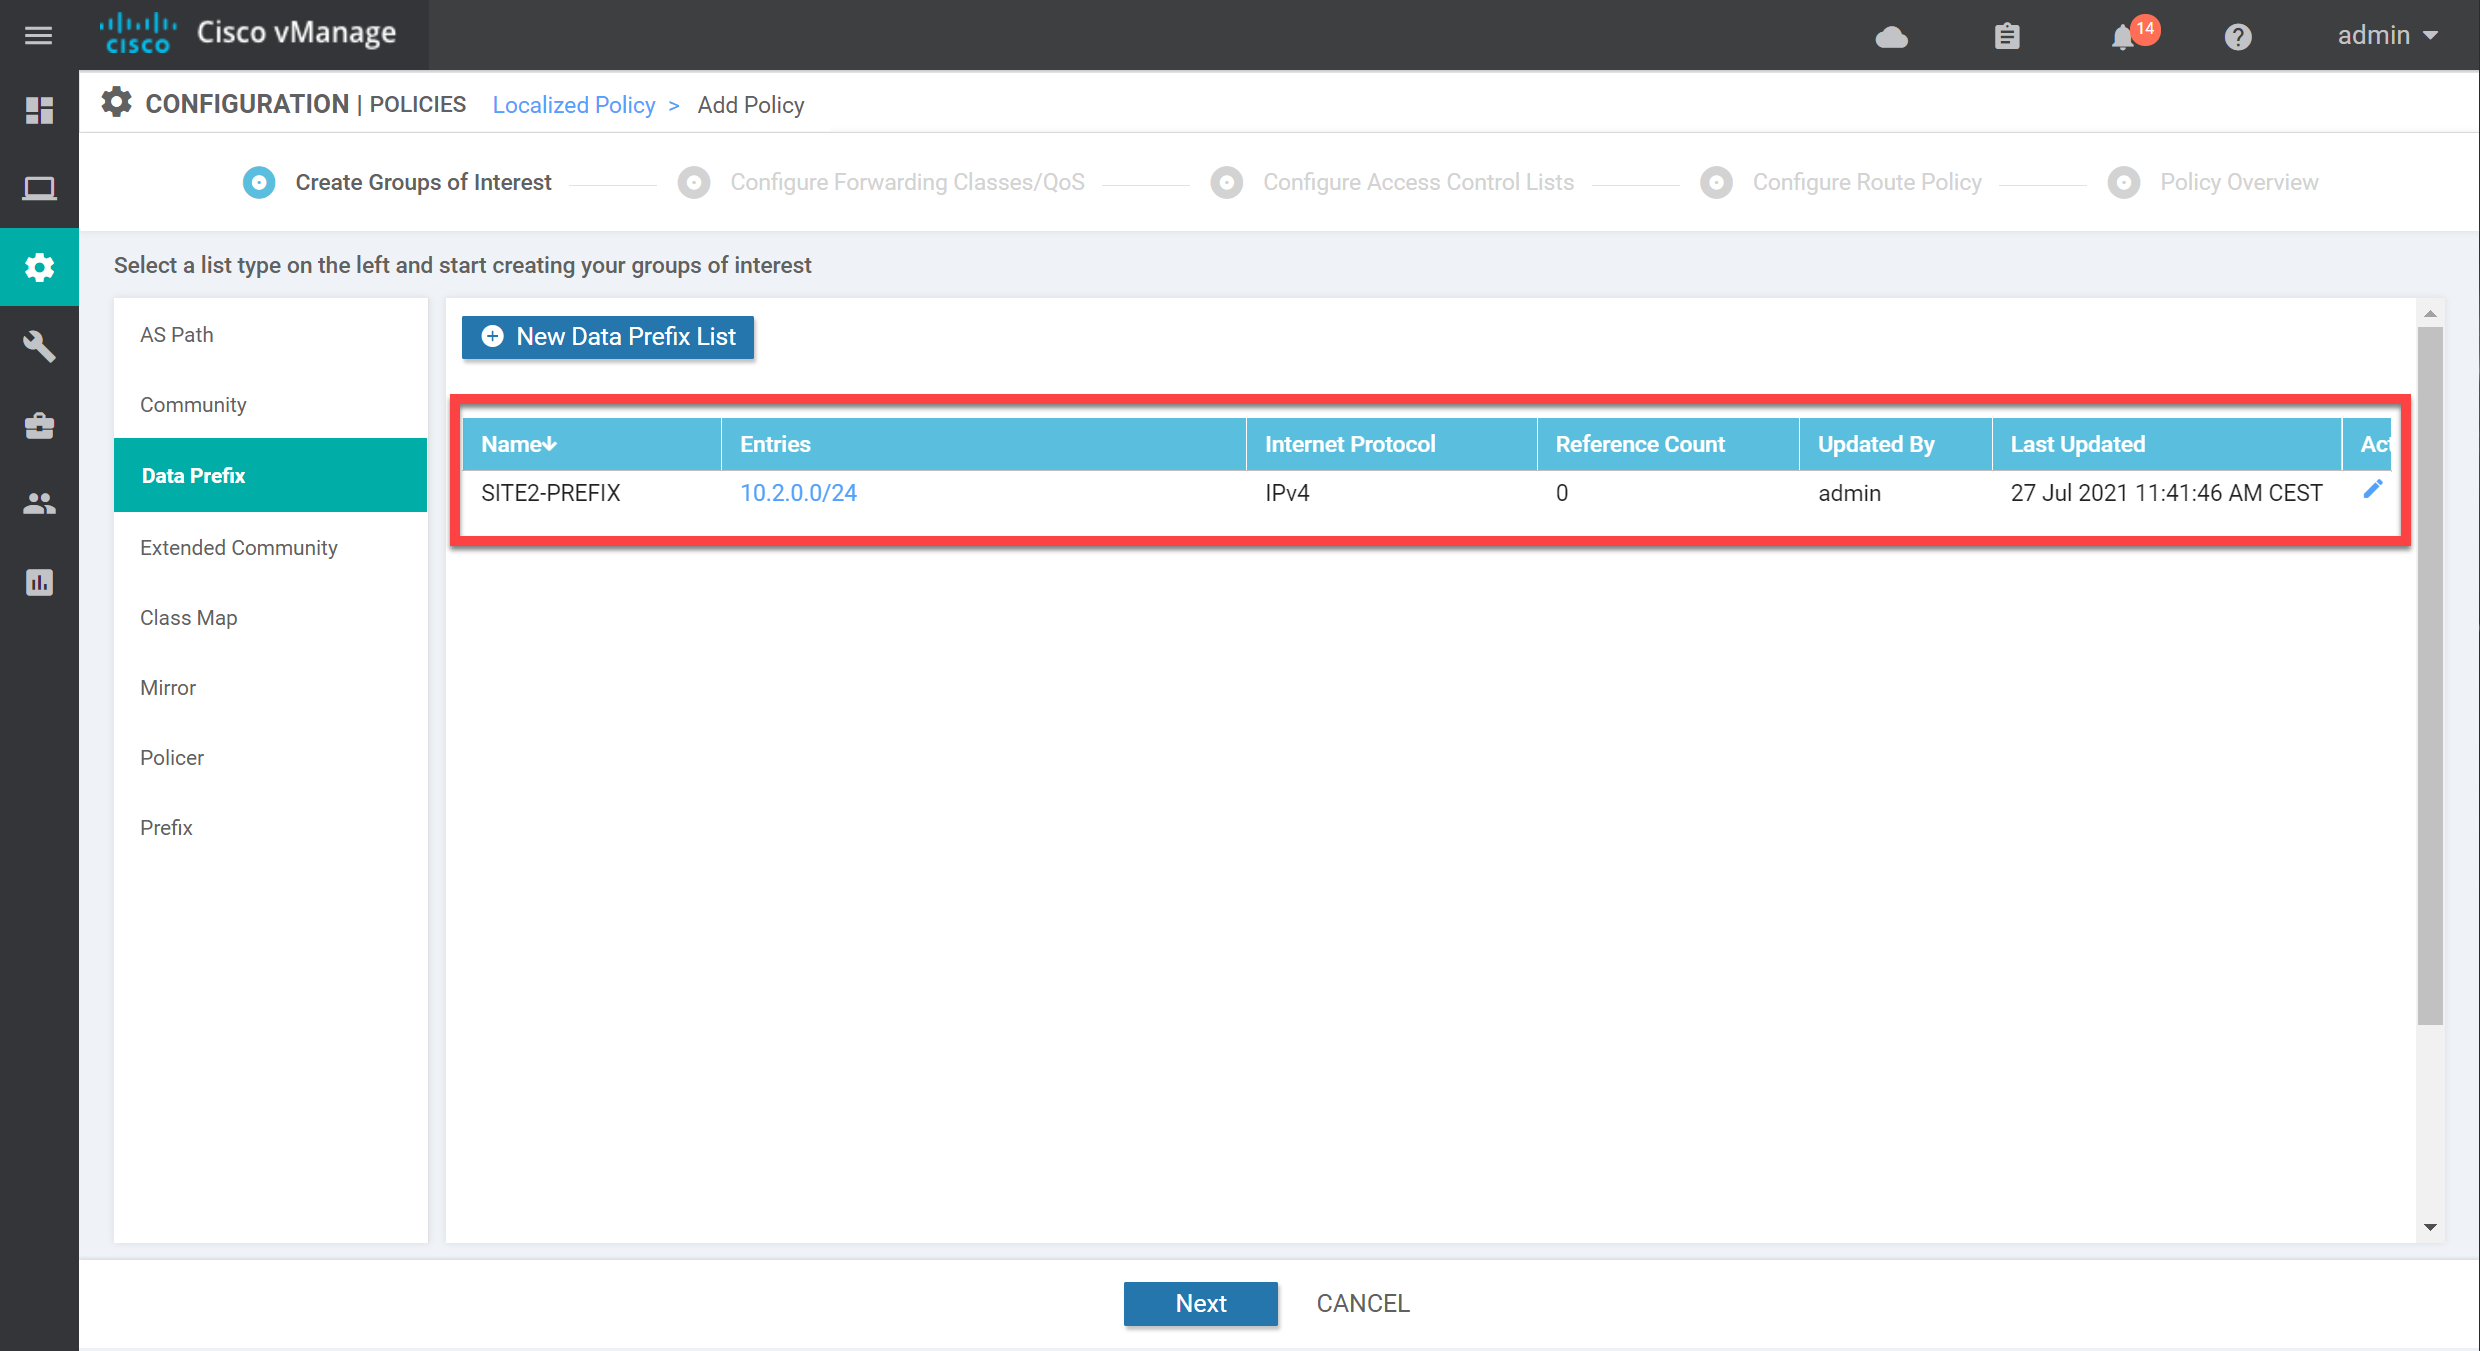Image resolution: width=2480 pixels, height=1351 pixels.
Task: Click the Next button
Action: point(1199,1303)
